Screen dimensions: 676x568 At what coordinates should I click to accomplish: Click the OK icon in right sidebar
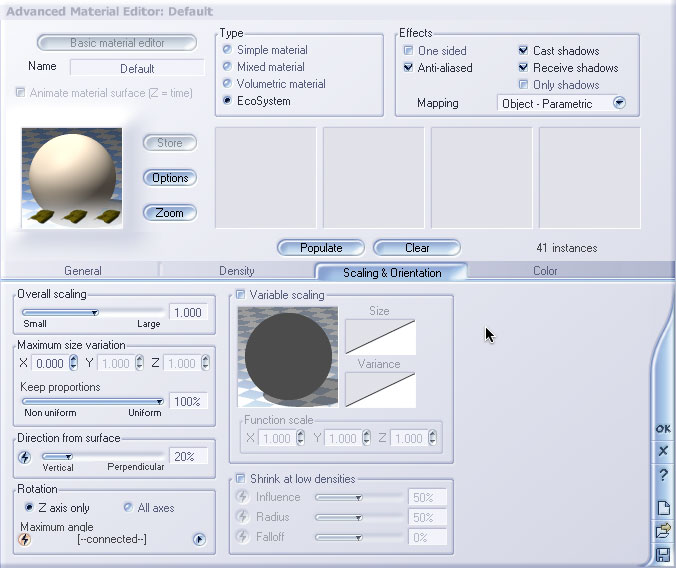click(662, 428)
